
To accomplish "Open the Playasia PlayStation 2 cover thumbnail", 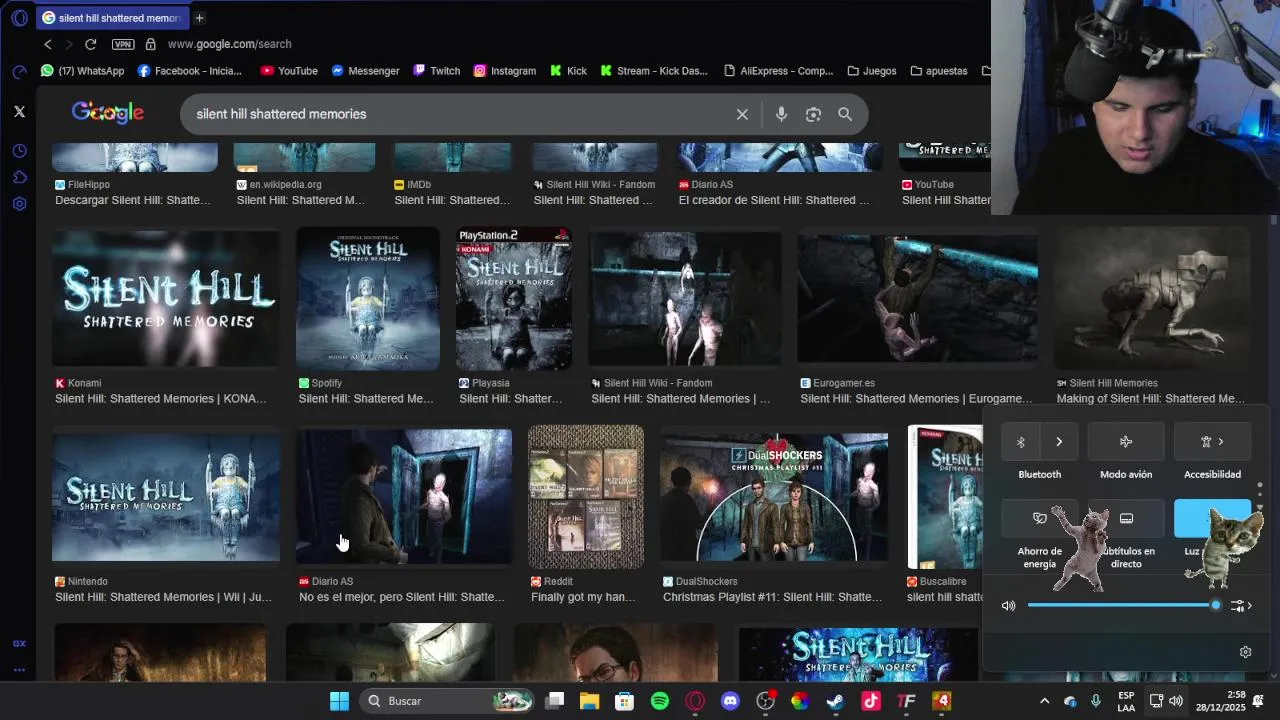I will [514, 298].
